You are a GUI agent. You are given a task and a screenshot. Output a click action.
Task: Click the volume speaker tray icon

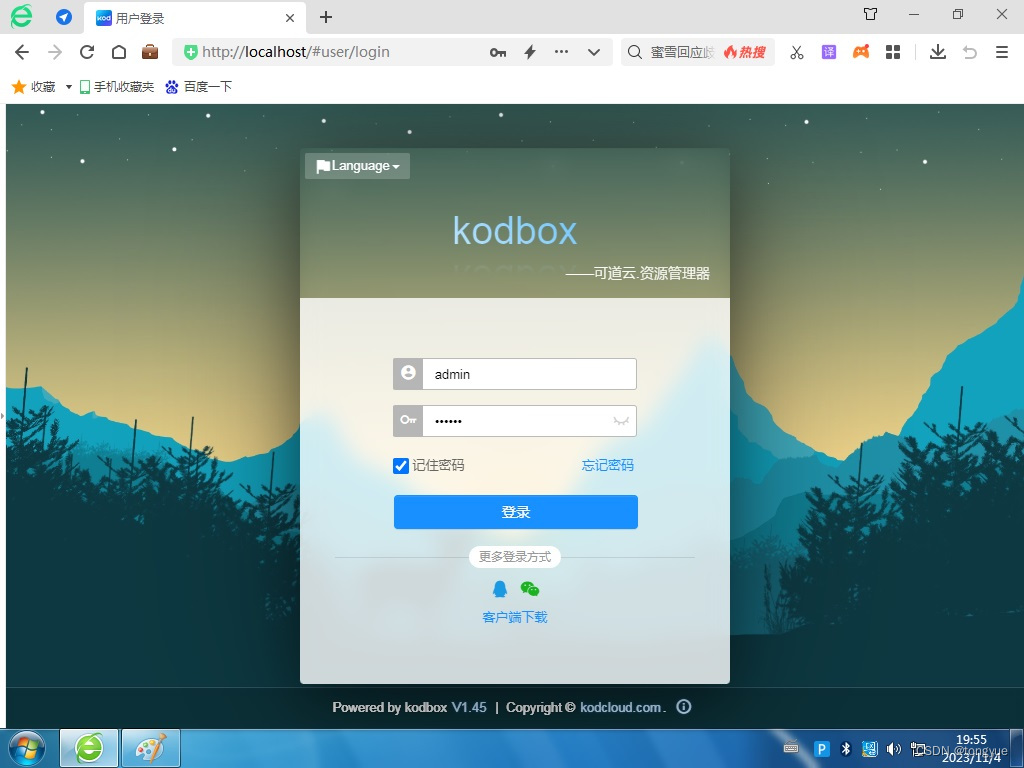point(893,748)
